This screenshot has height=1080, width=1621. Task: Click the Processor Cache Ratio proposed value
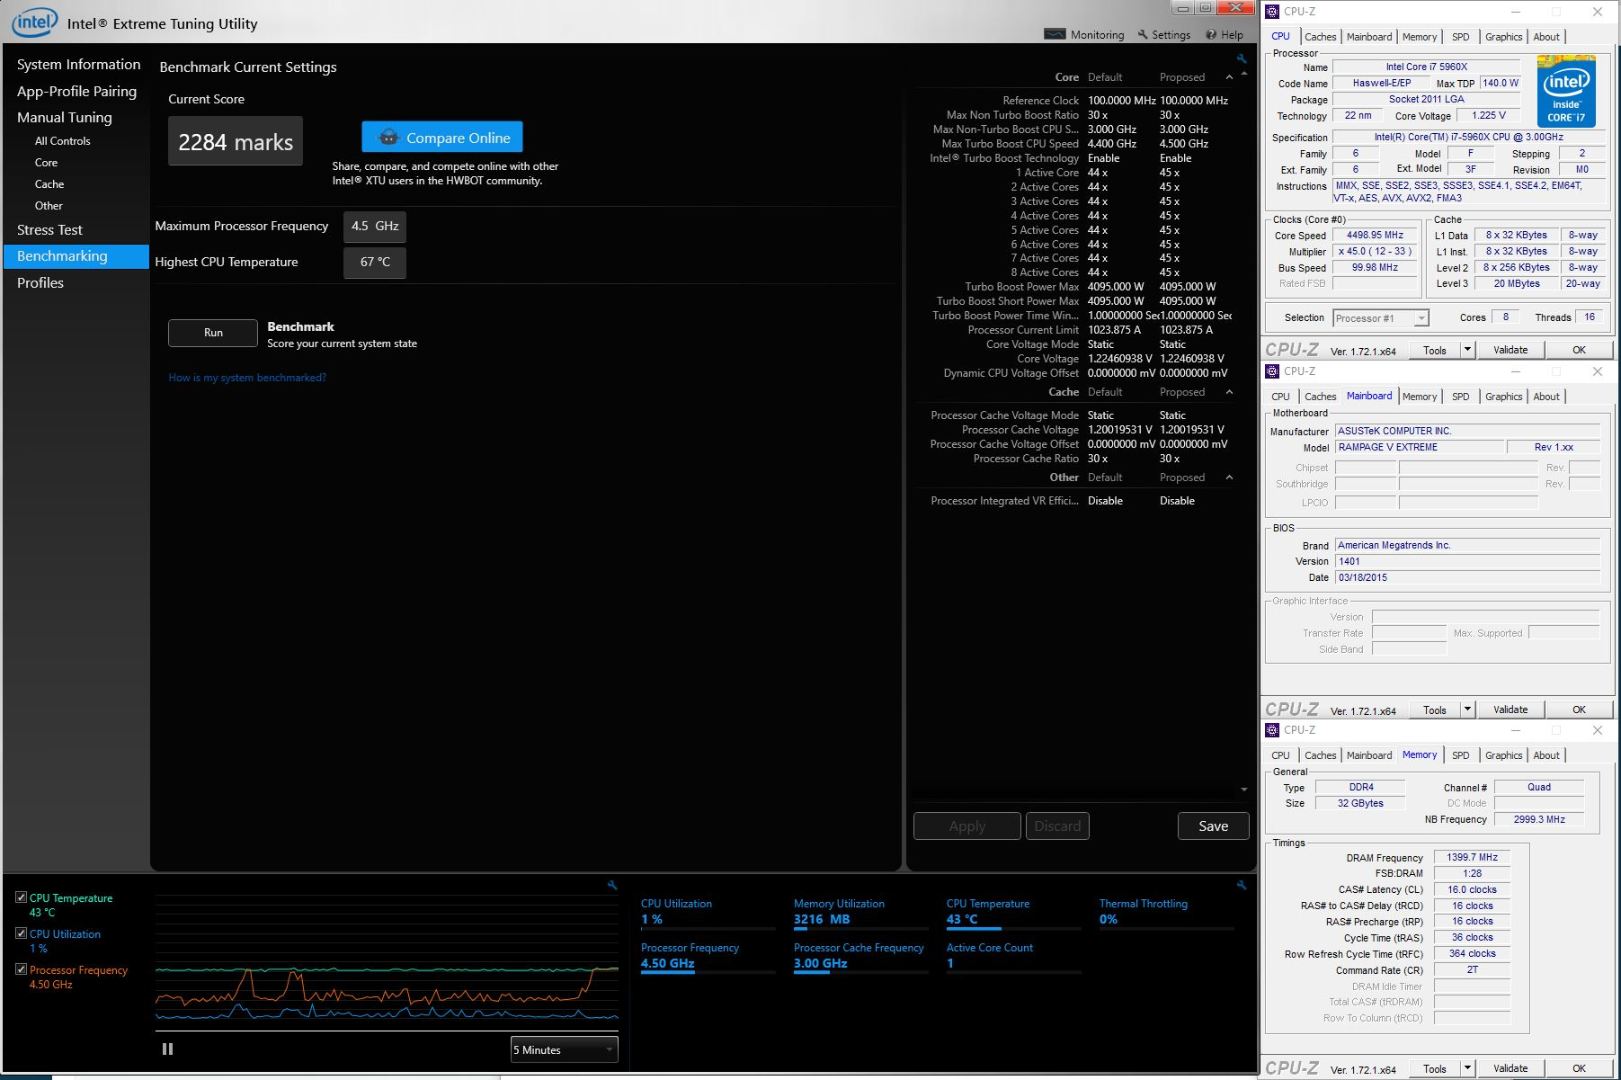pos(1170,459)
